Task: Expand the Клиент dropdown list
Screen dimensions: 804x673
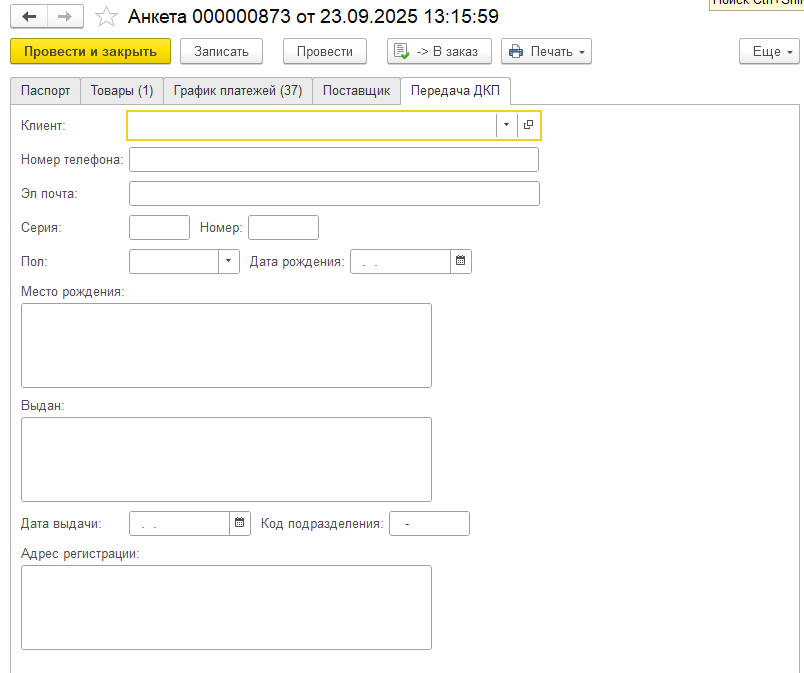Action: point(506,125)
